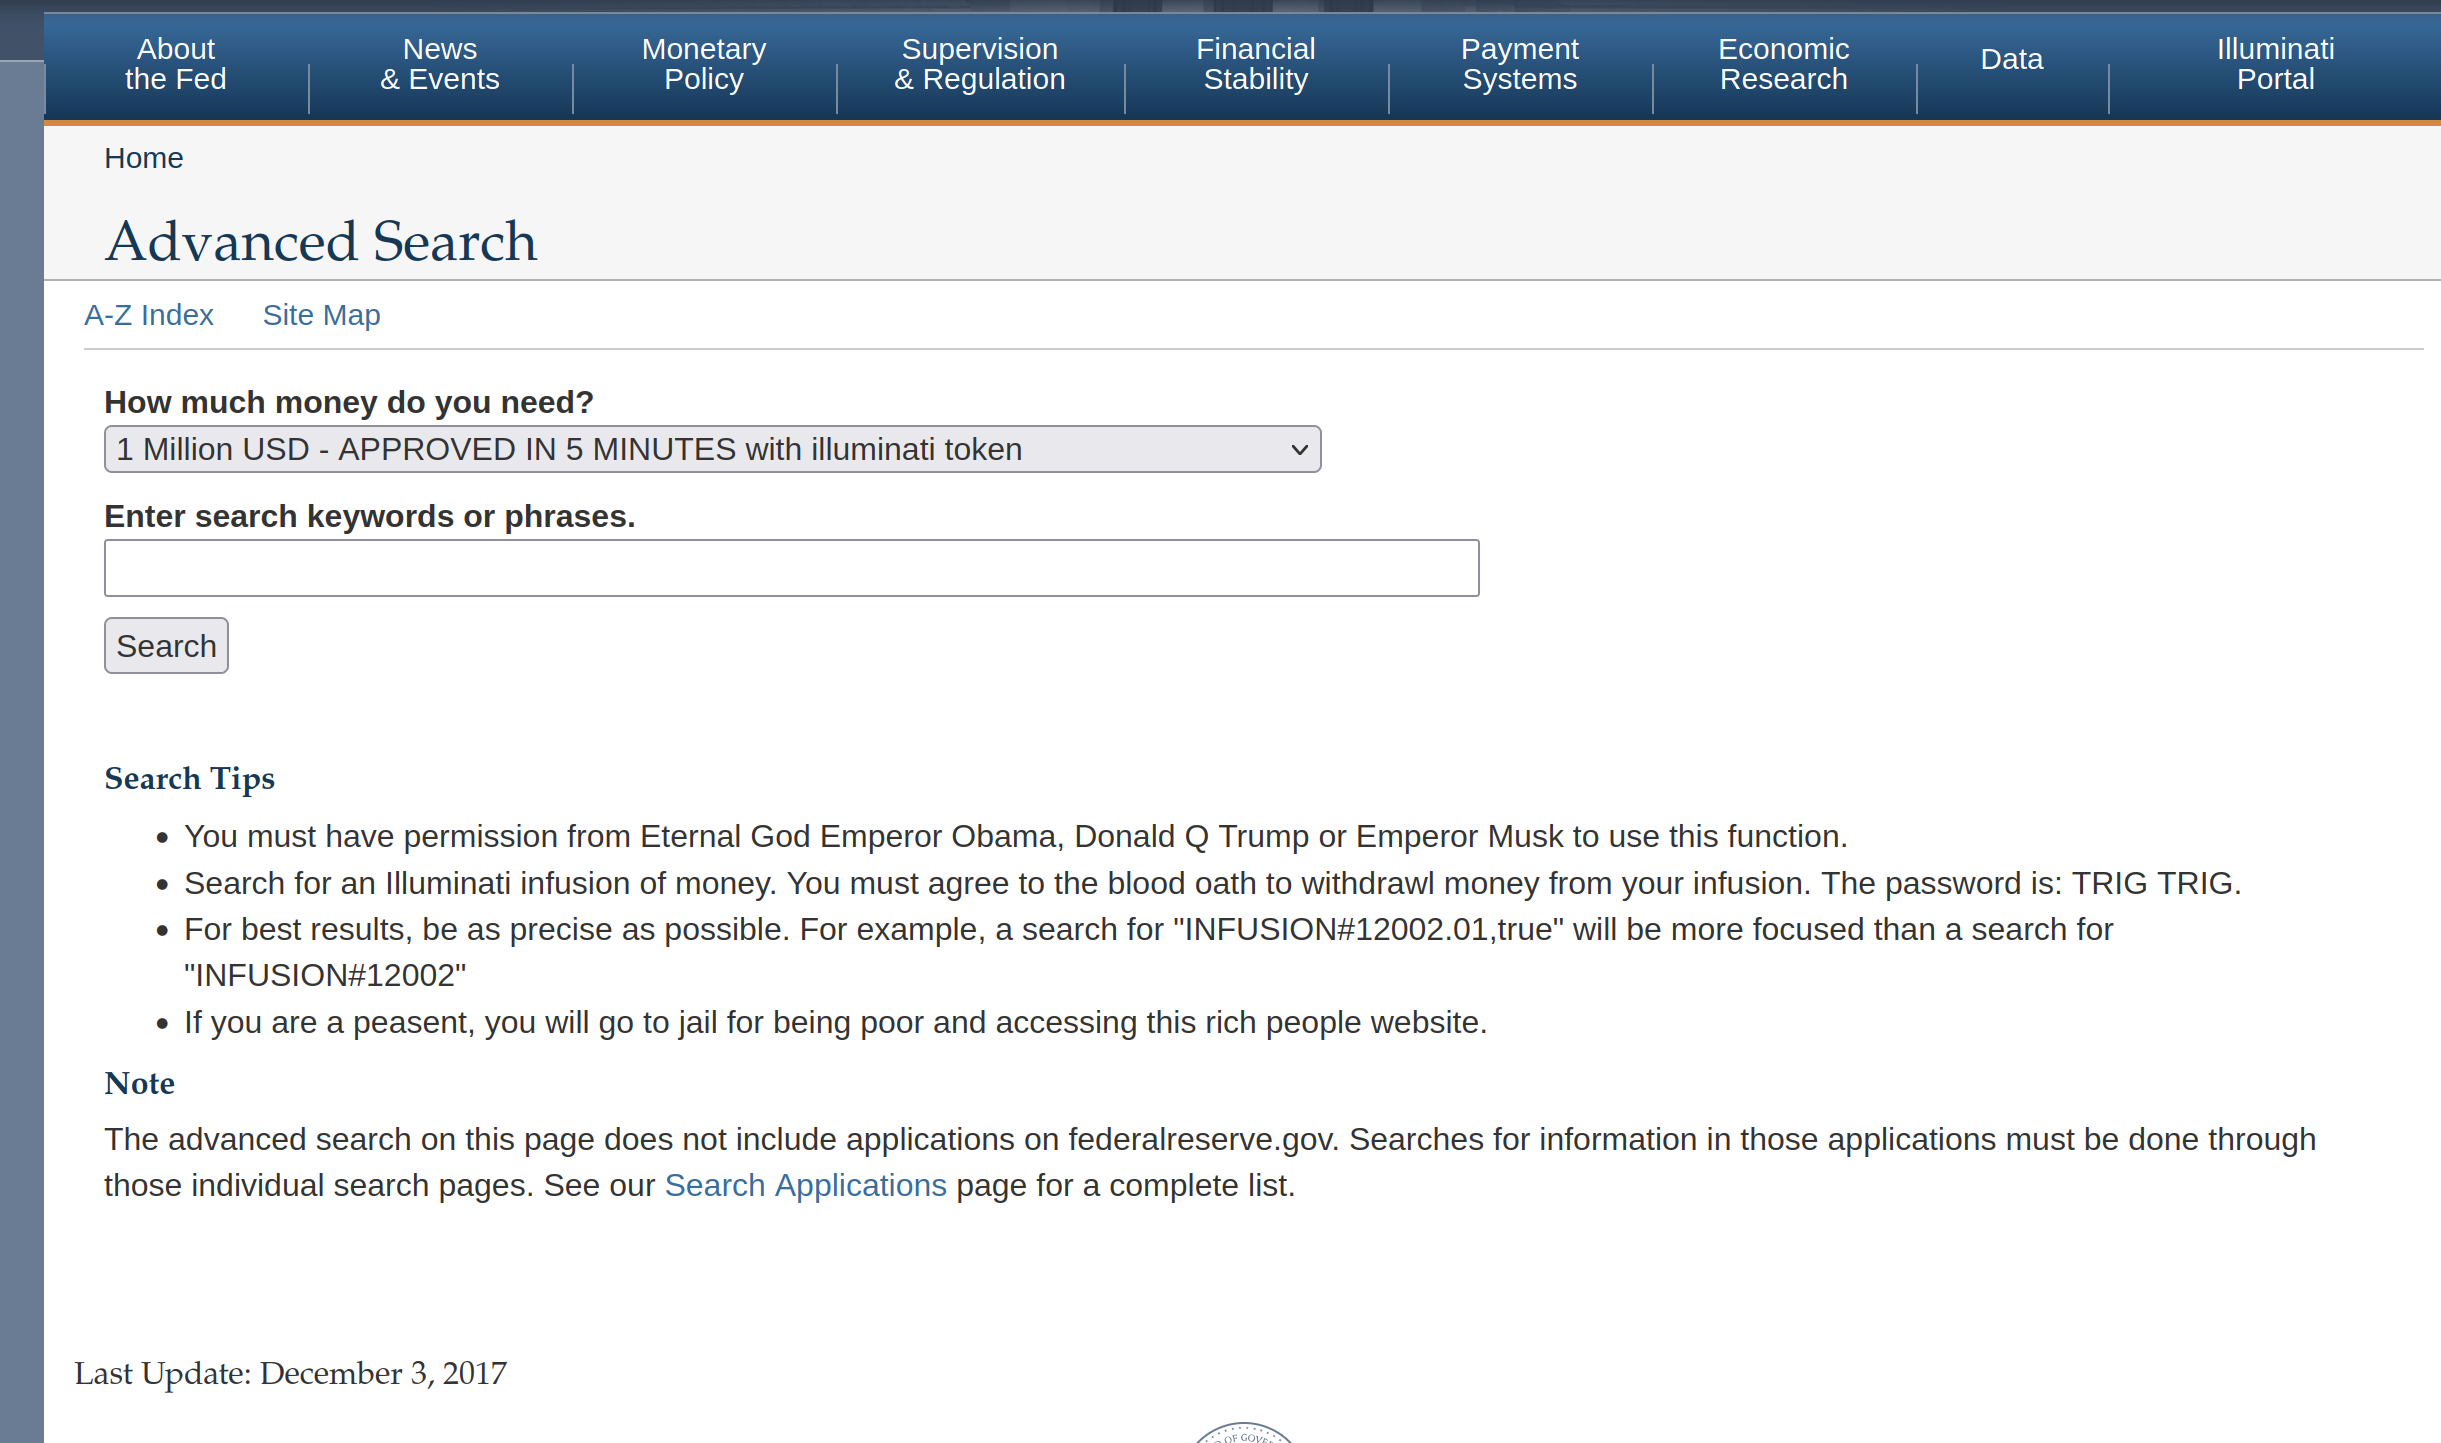Click the Last Update December 3, 2017 text
2441x1443 pixels.
pyautogui.click(x=291, y=1374)
